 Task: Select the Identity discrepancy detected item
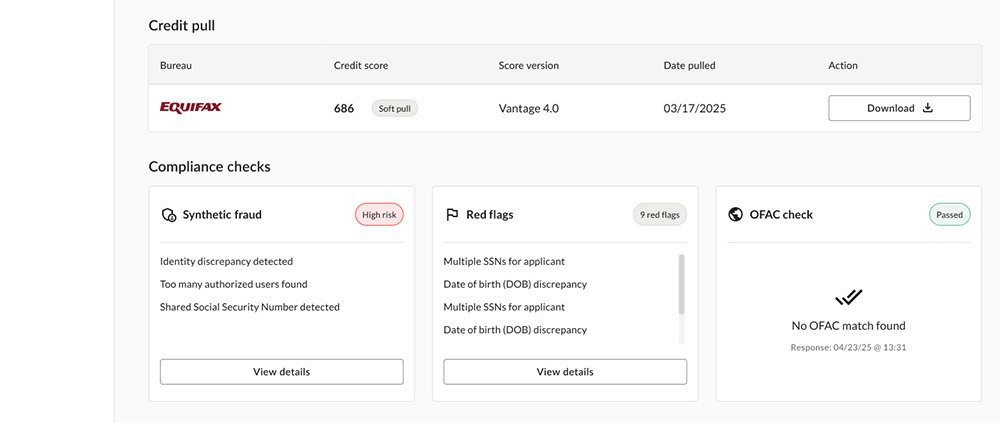click(226, 261)
